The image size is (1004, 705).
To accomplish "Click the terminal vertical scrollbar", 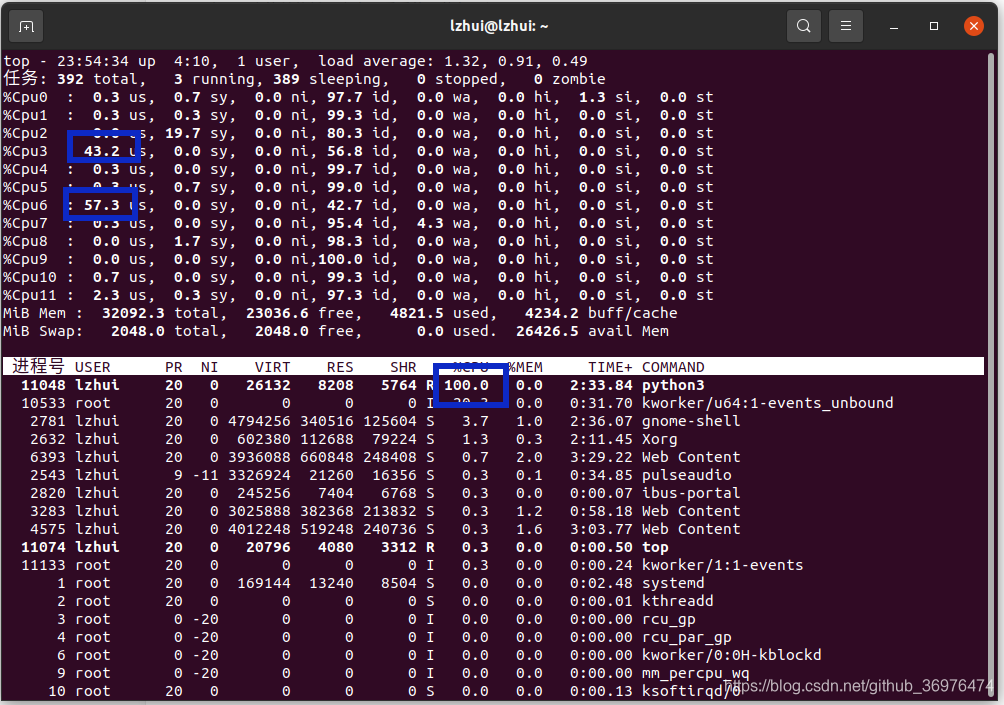I will click(992, 375).
